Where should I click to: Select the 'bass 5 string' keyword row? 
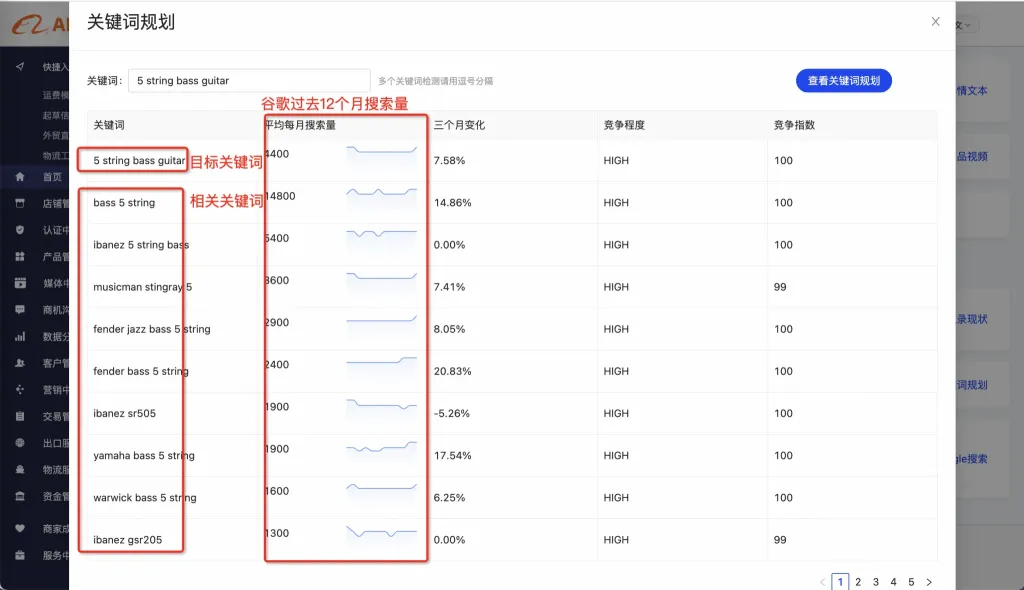125,203
